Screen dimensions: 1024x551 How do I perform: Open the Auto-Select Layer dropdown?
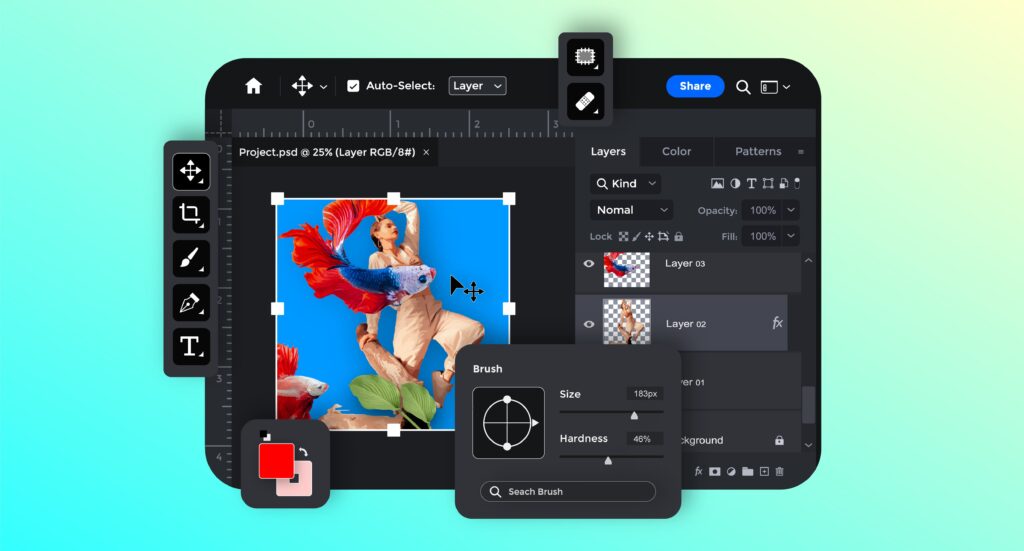point(477,86)
